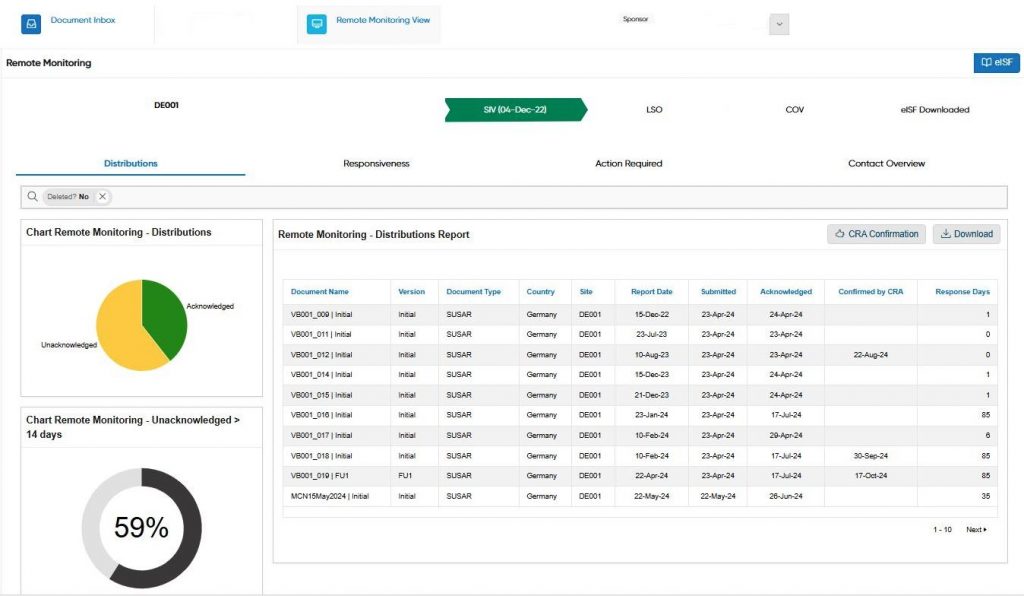Switch to the Responsiveness tab
Viewport: 1024px width, 596px height.
point(376,163)
